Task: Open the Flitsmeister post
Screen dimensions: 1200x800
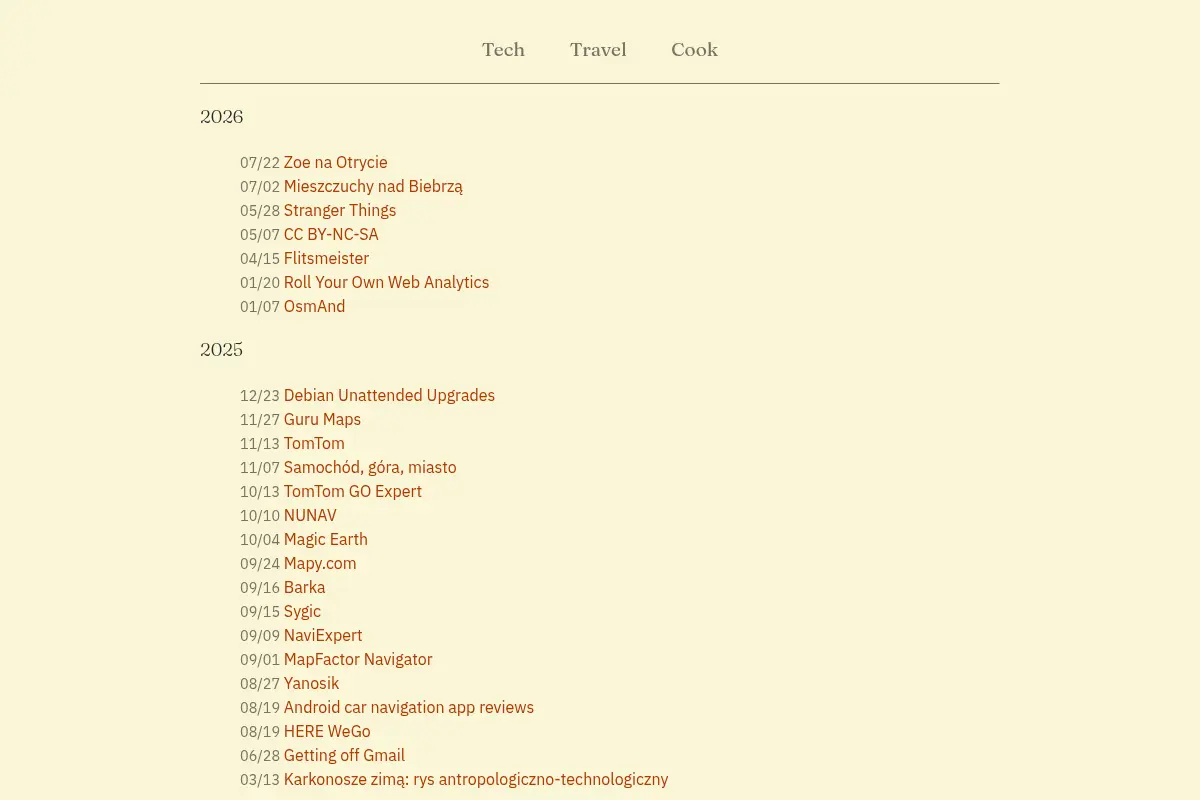Action: click(326, 259)
